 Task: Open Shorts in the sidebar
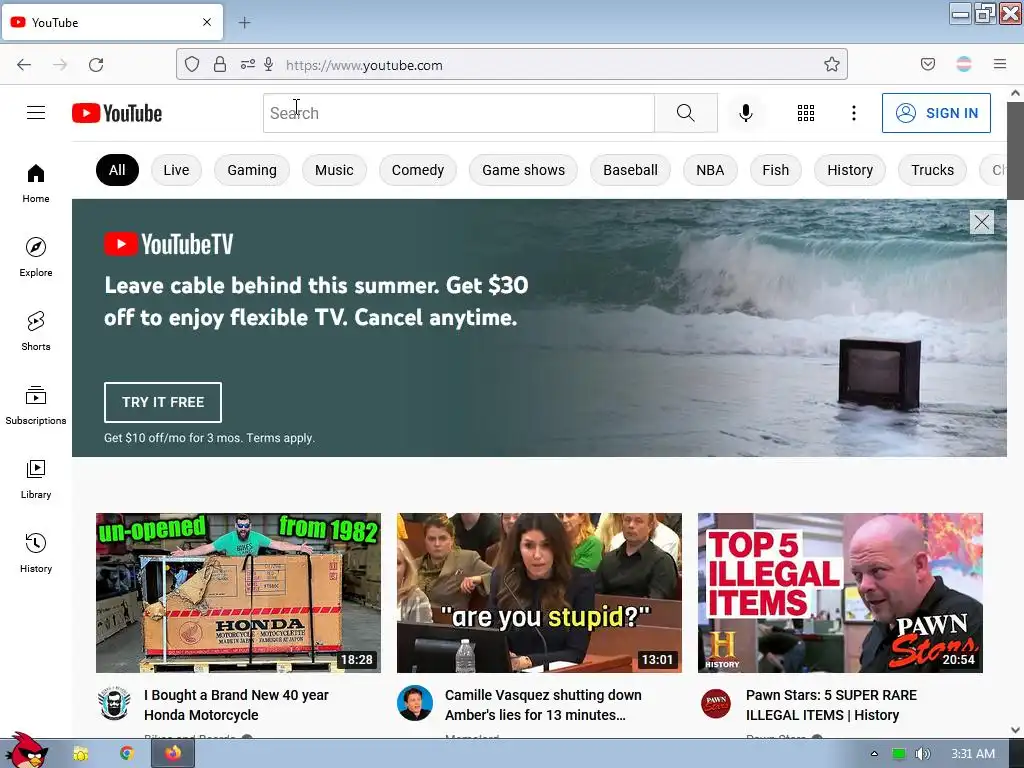(x=36, y=331)
